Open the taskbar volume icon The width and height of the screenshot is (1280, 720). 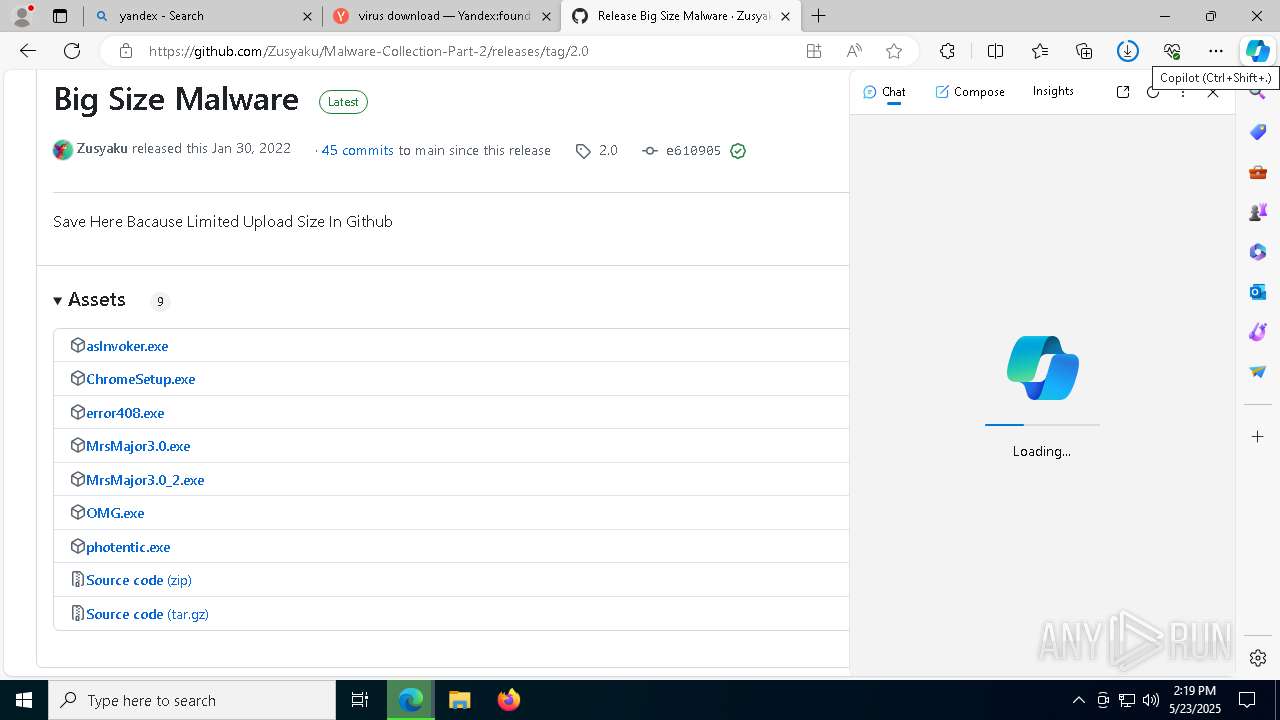(1151, 700)
